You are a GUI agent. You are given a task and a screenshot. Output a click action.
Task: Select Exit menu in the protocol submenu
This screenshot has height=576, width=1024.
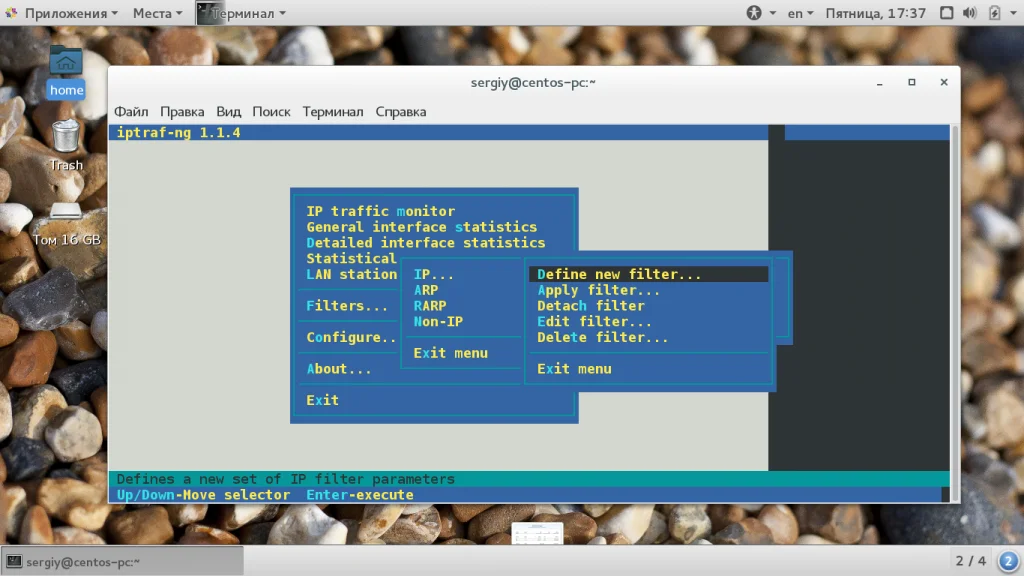(451, 353)
